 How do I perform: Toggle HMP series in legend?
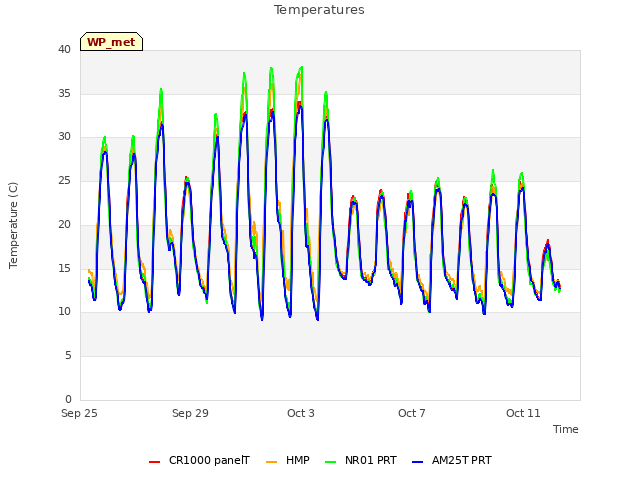coord(288,460)
